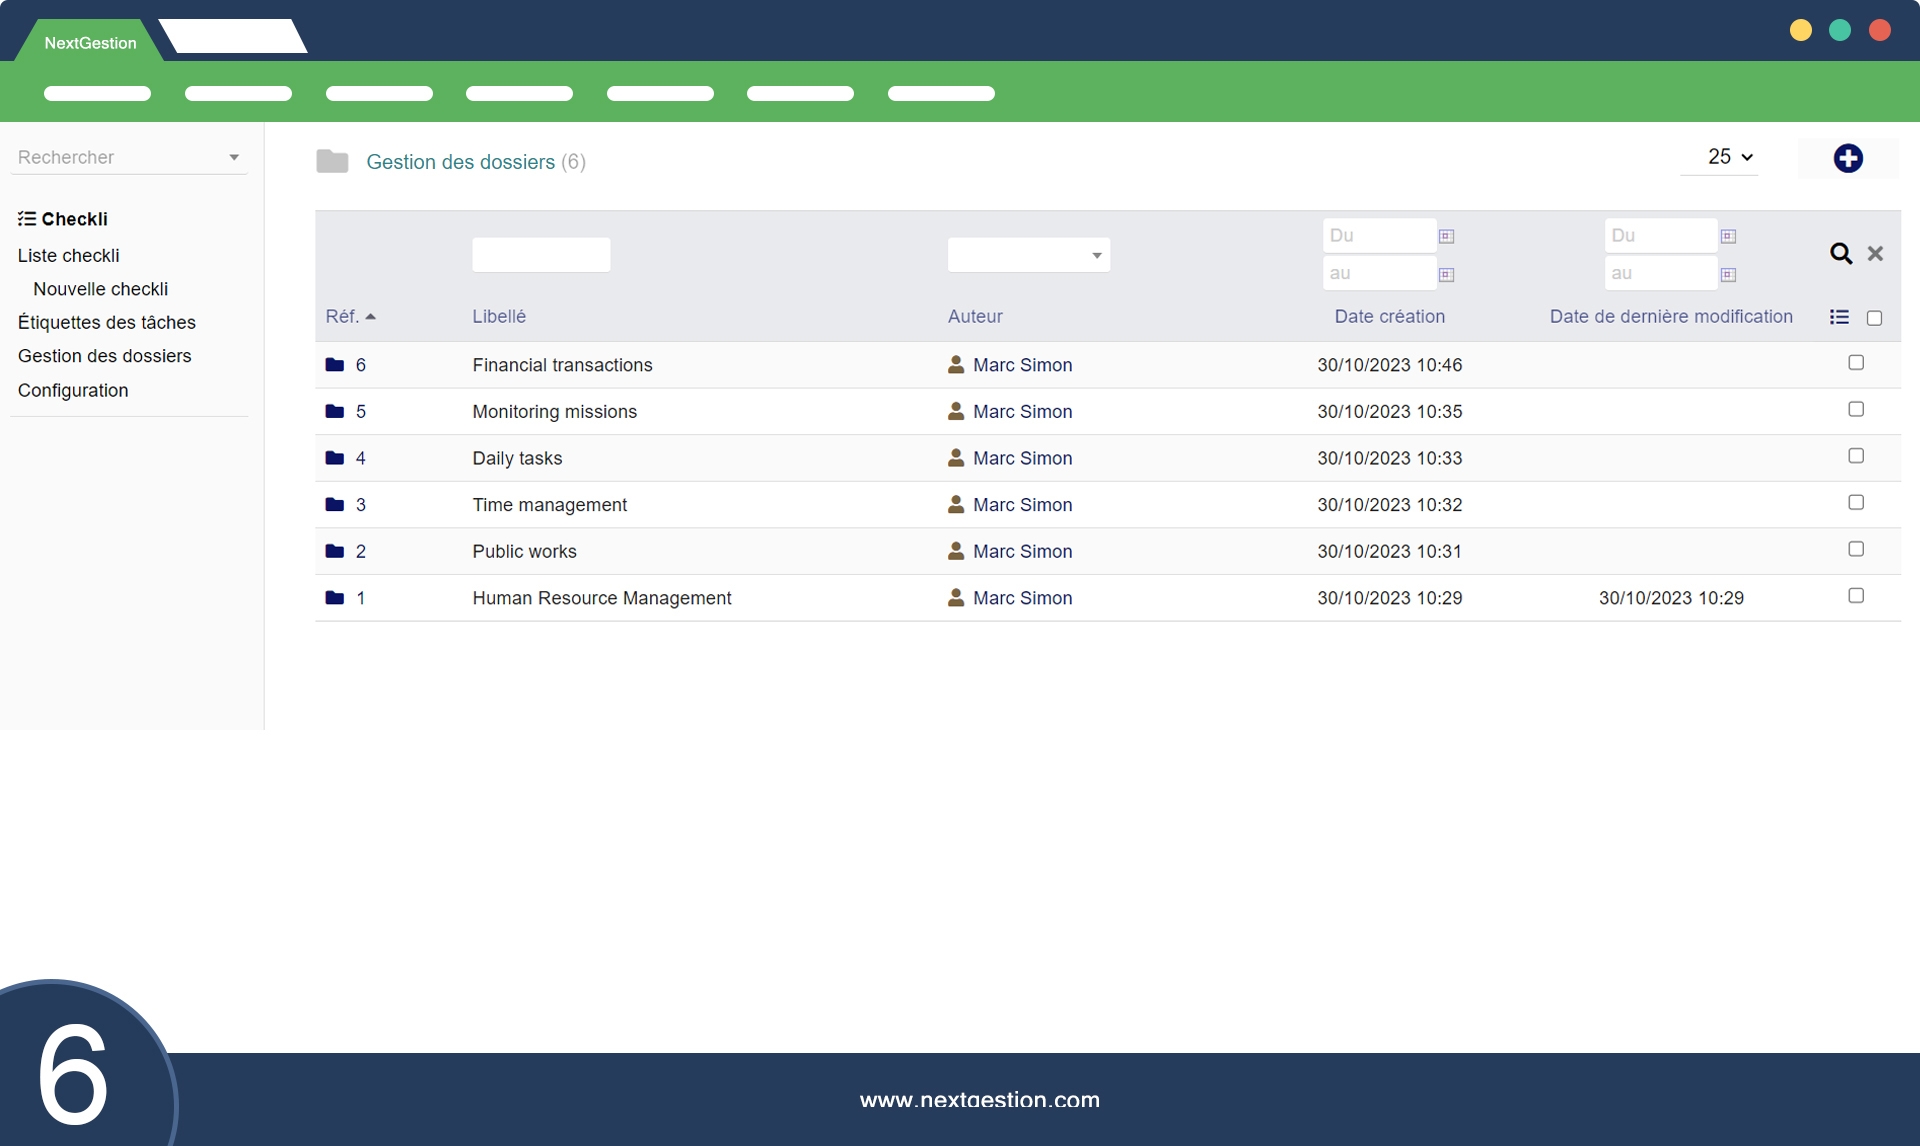
Task: Select Étiquettes des tâches menu entry
Action: [x=107, y=322]
